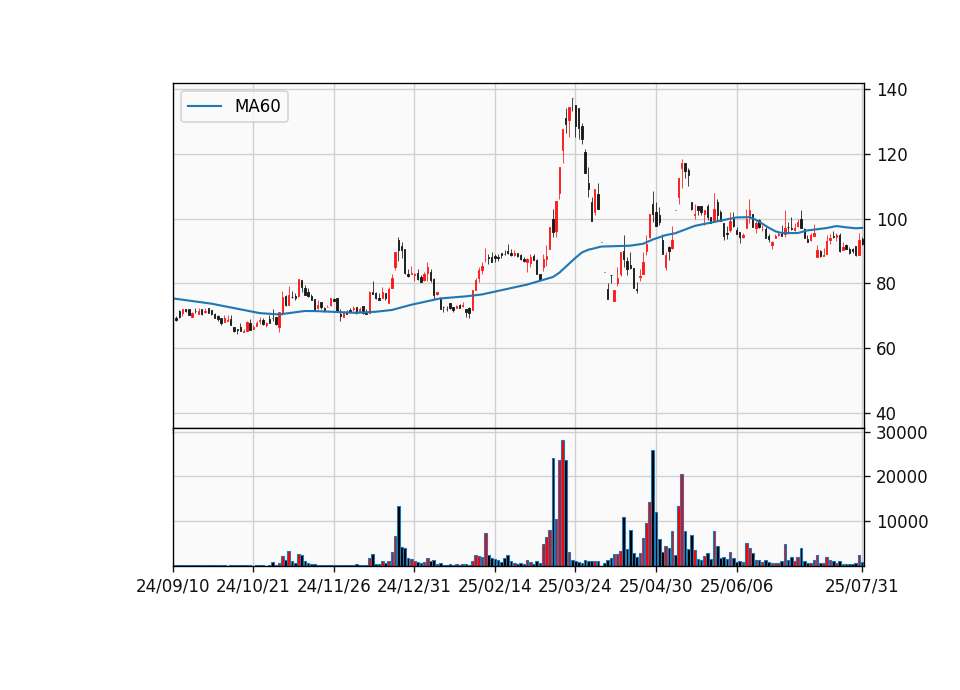Click the 60 price axis label
This screenshot has width=960, height=690.
(887, 349)
